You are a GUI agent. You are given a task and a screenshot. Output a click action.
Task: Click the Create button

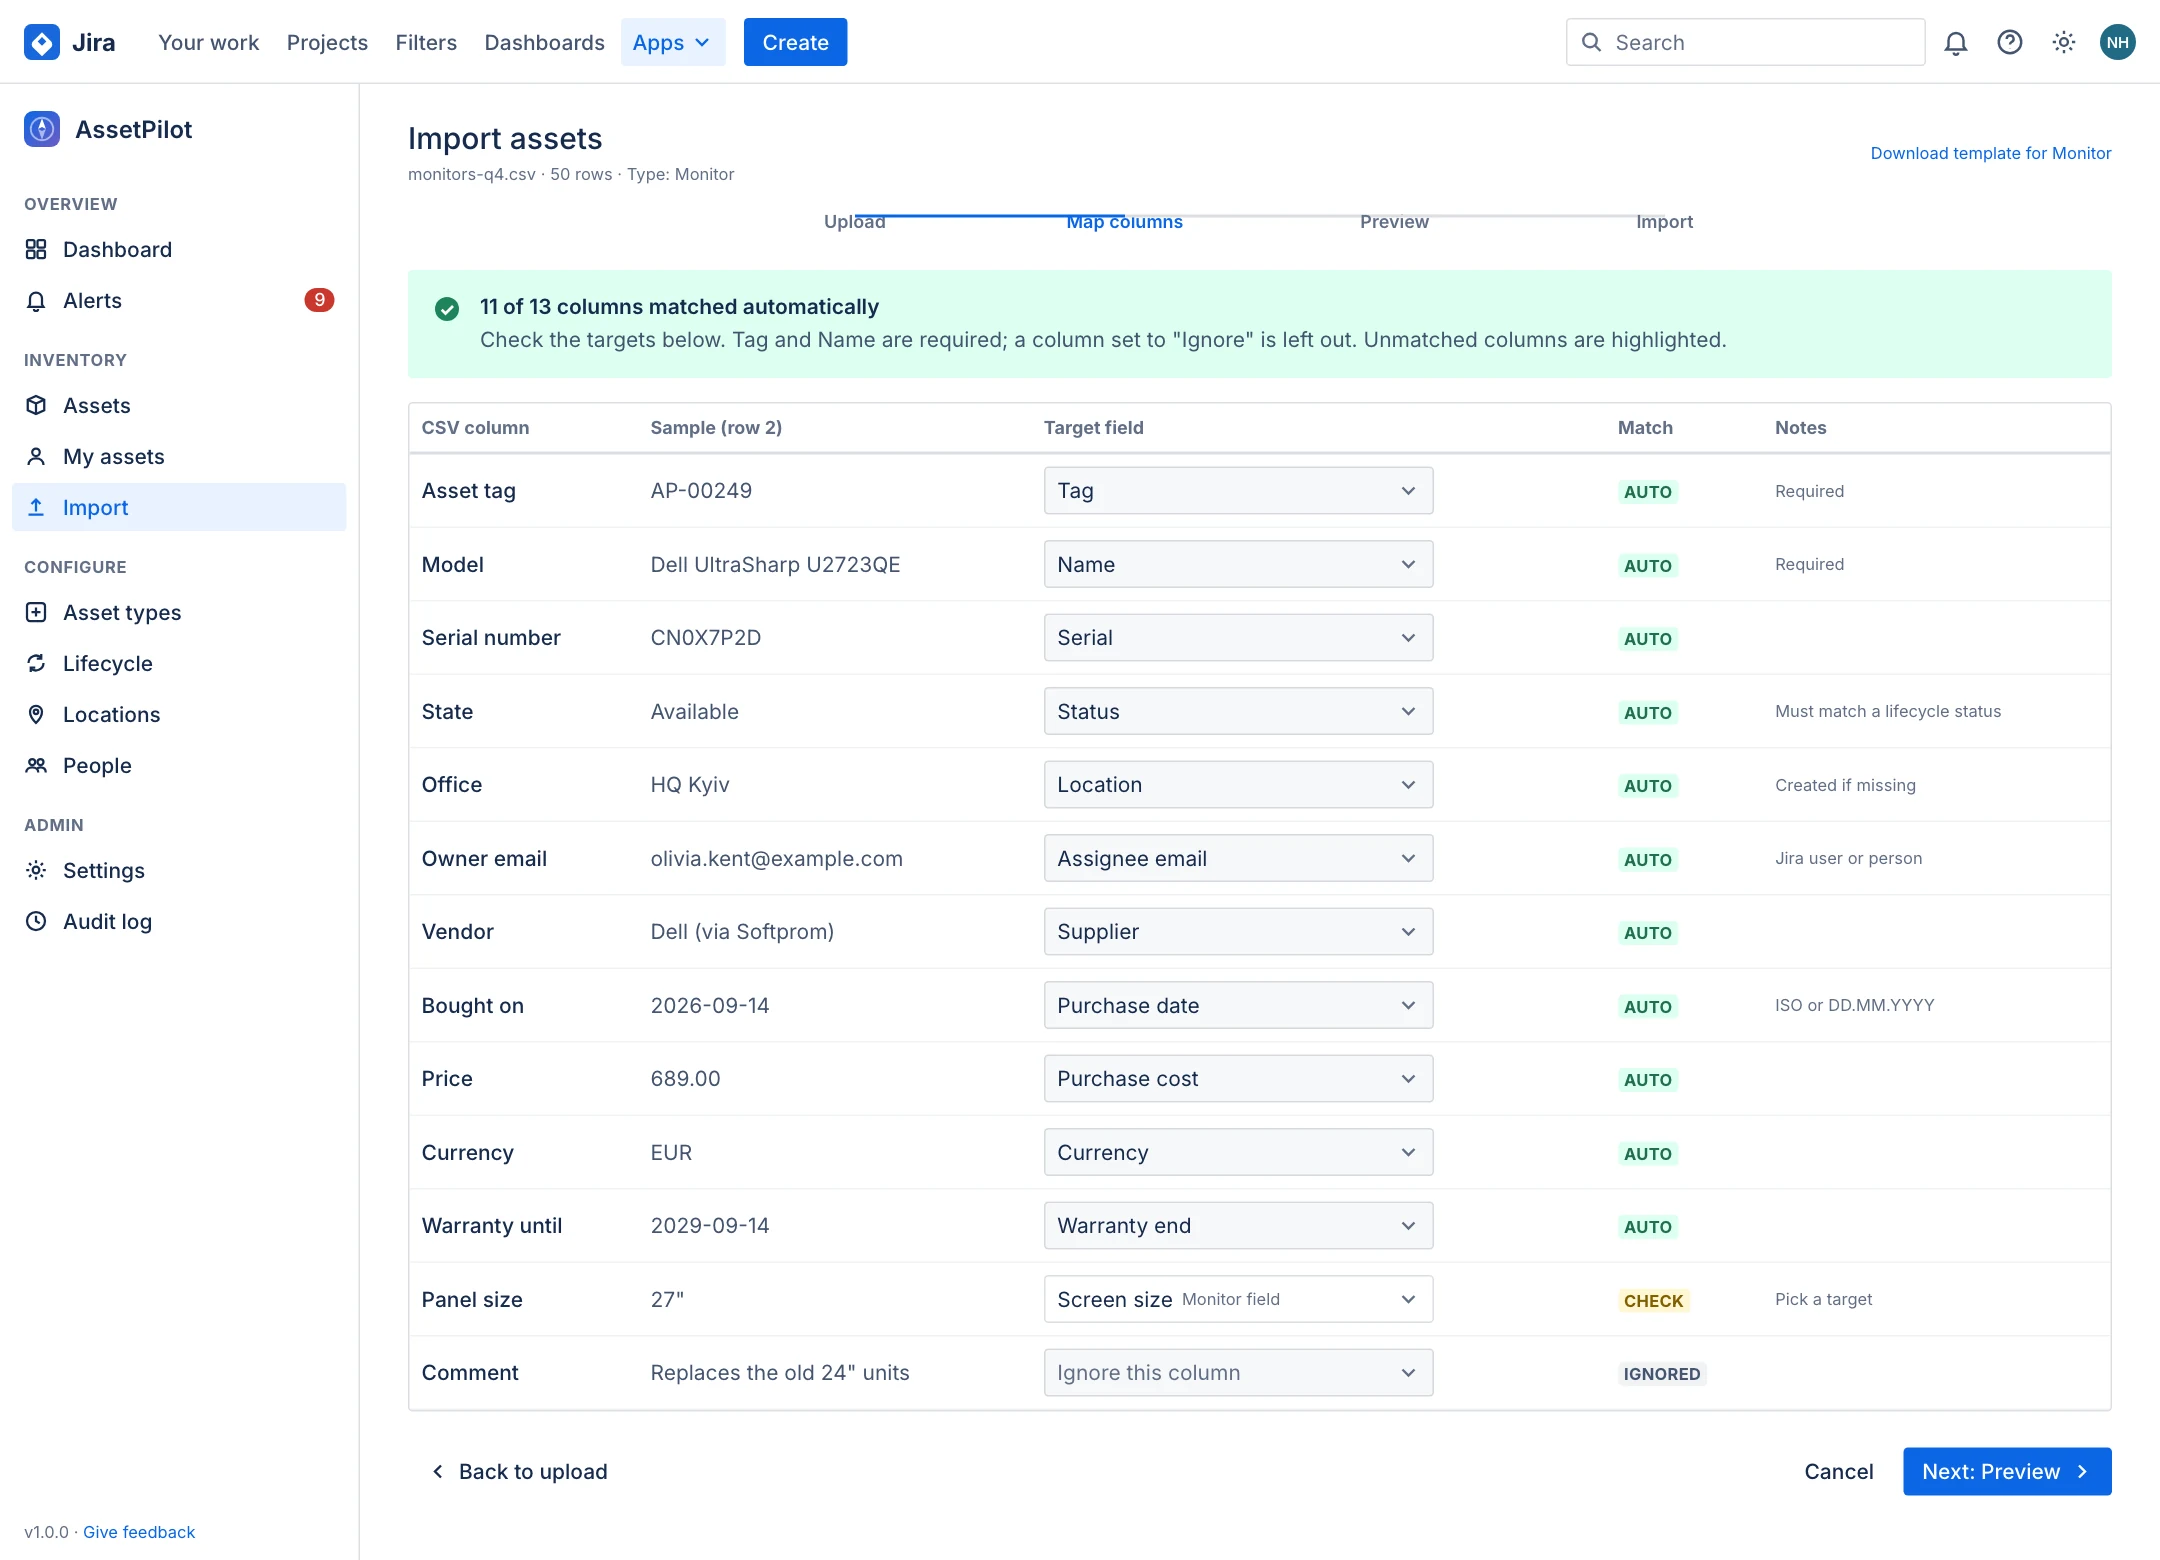[795, 42]
